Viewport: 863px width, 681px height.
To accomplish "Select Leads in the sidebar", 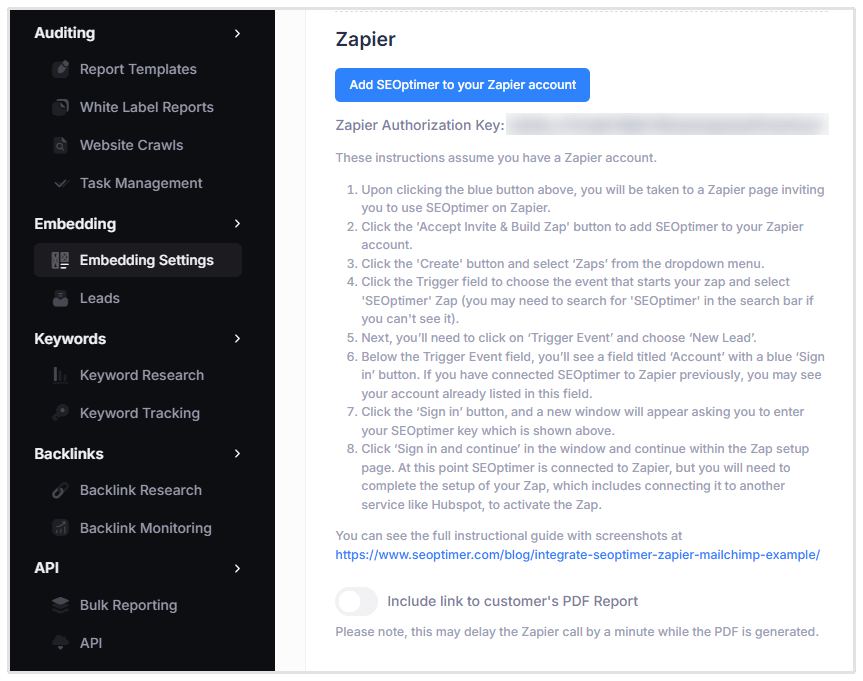I will 100,298.
